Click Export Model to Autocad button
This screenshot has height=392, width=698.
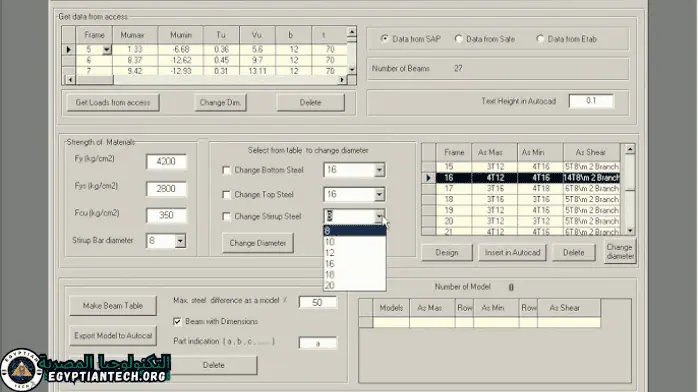[x=113, y=335]
